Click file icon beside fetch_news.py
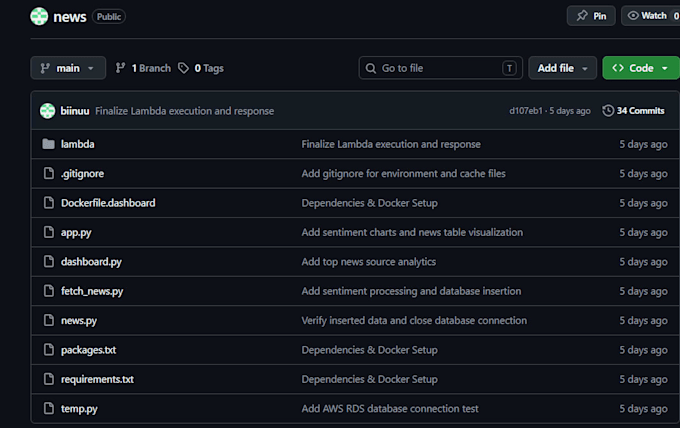Screen dimensions: 680x428 (49, 291)
